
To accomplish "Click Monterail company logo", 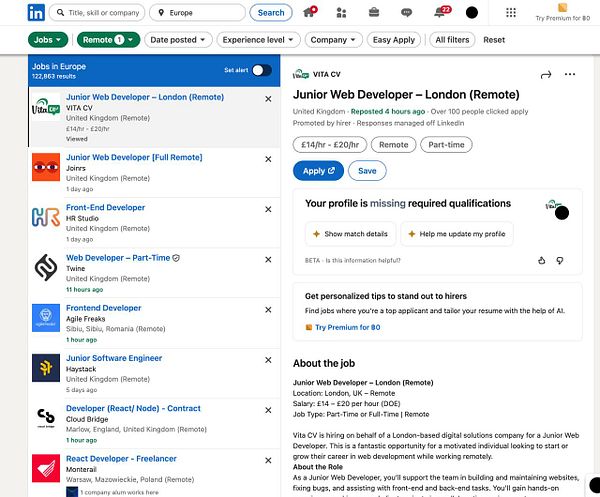I will (46, 468).
